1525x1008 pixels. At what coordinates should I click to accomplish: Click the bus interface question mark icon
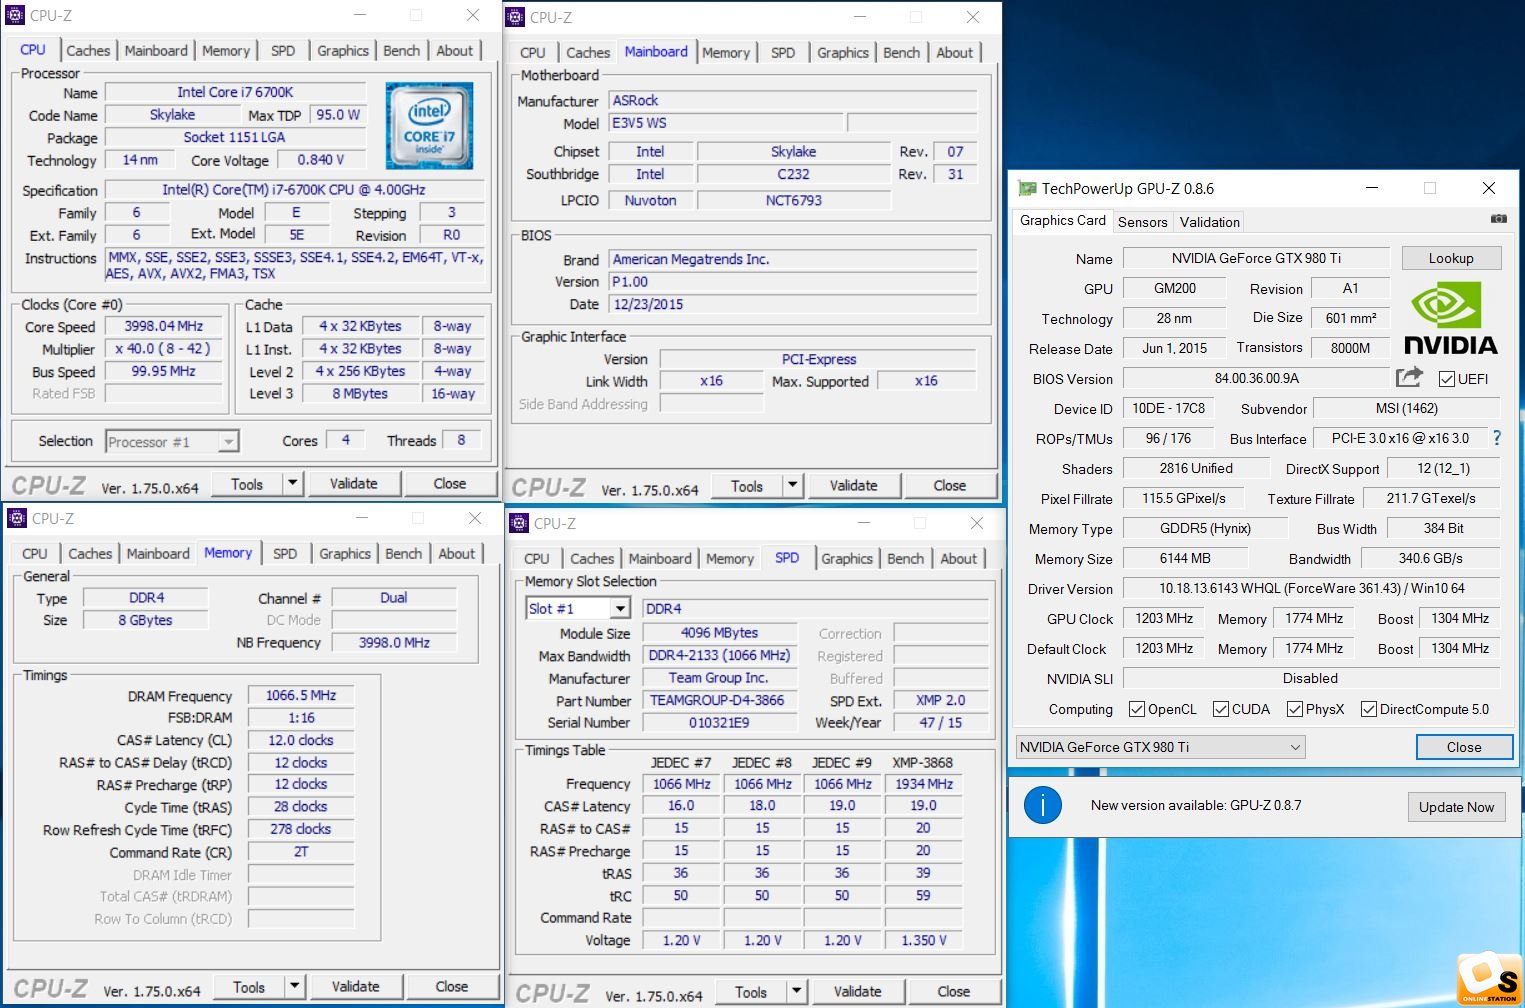[x=1497, y=438]
